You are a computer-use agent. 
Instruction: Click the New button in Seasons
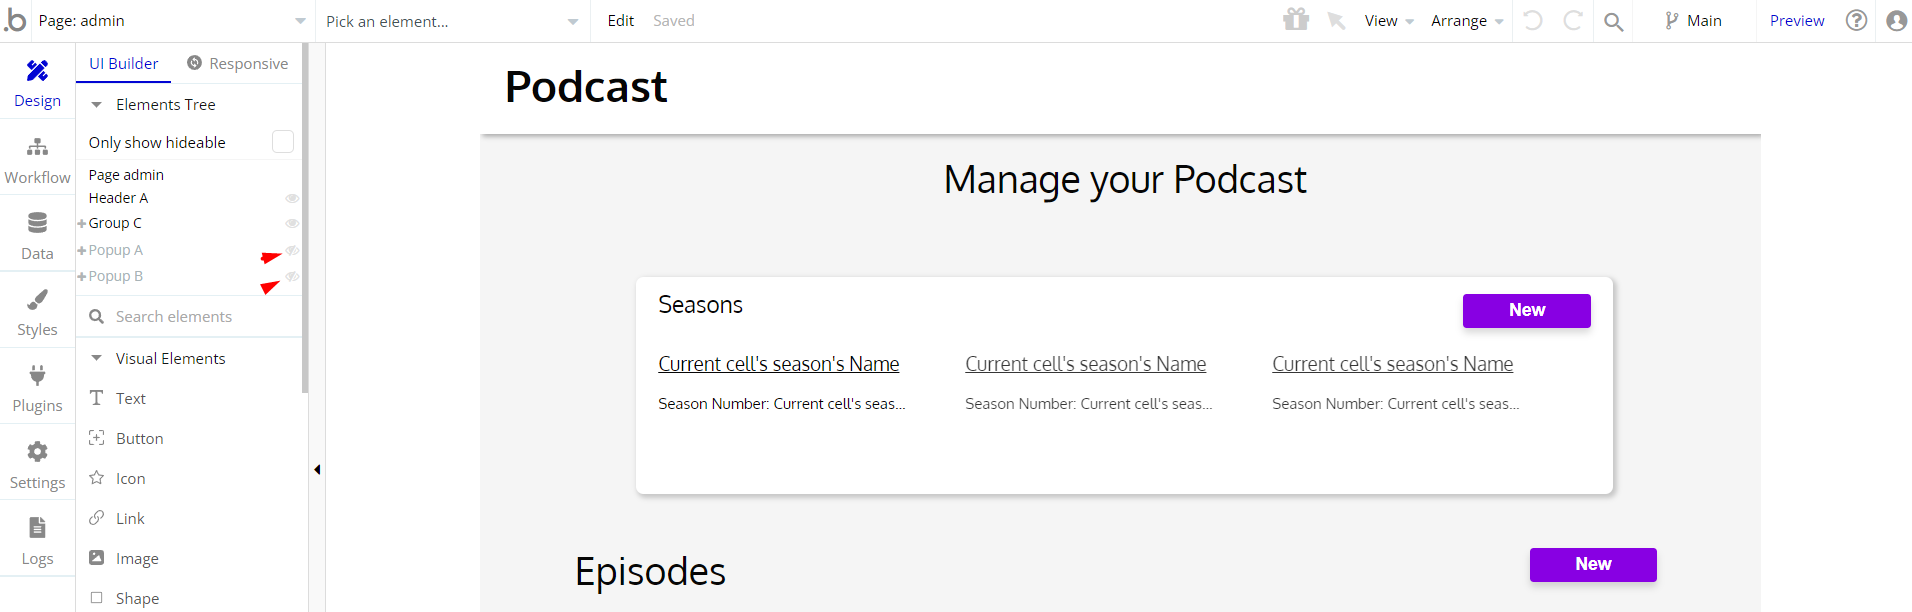tap(1526, 310)
